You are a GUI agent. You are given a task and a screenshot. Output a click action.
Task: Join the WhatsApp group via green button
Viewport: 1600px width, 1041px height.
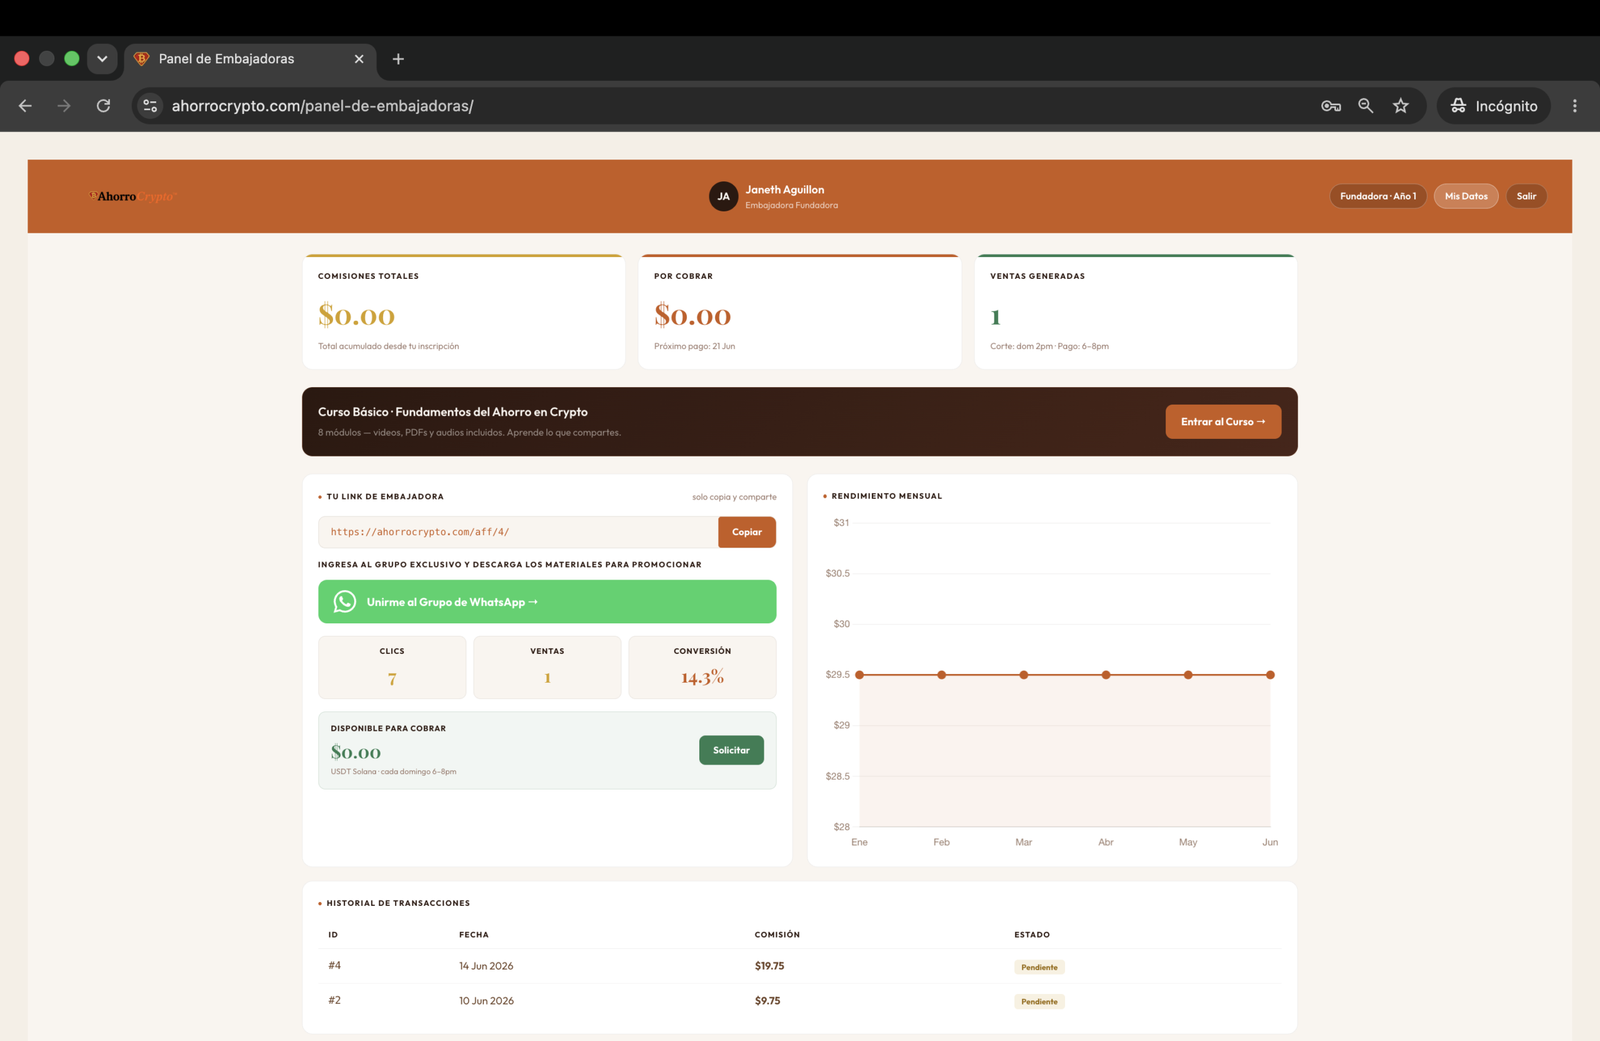coord(547,602)
